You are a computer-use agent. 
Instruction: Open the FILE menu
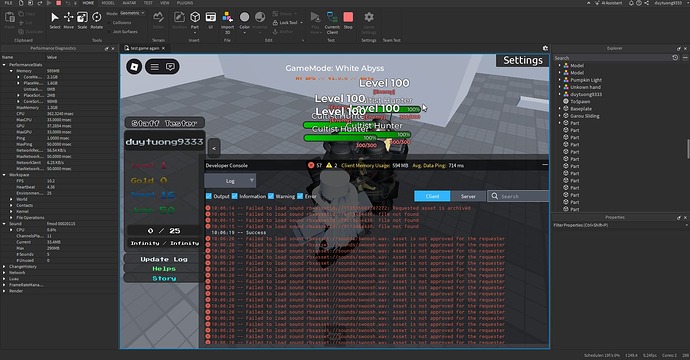point(8,3)
